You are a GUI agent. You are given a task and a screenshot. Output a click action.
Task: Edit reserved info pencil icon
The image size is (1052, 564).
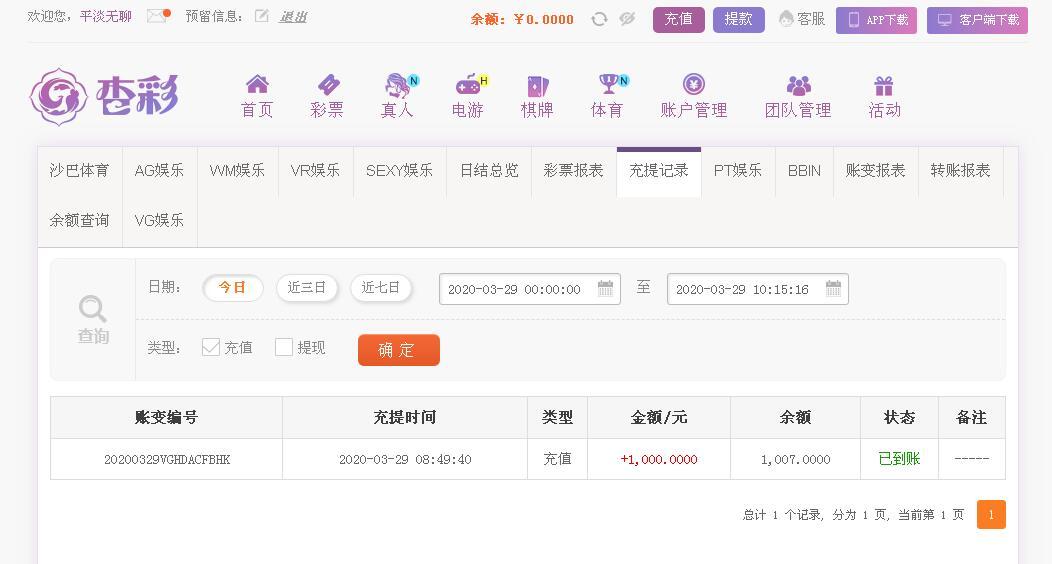click(x=262, y=16)
